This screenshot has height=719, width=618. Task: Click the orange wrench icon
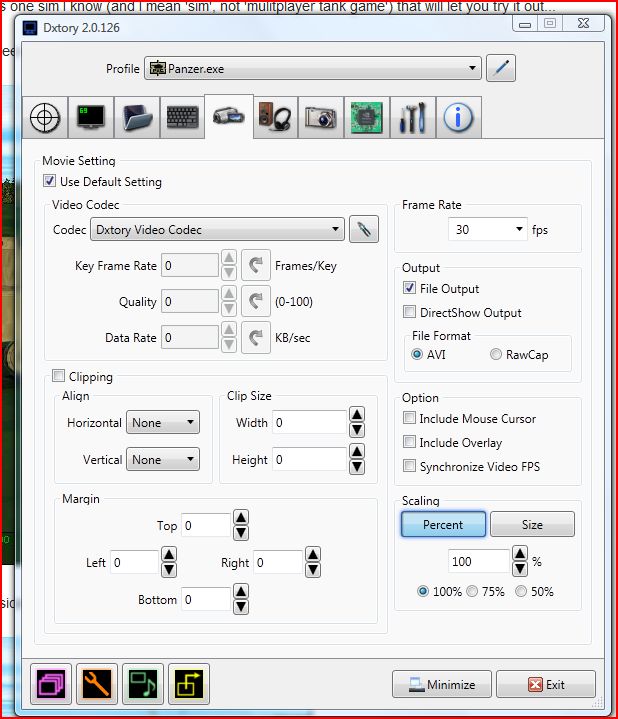pos(97,684)
